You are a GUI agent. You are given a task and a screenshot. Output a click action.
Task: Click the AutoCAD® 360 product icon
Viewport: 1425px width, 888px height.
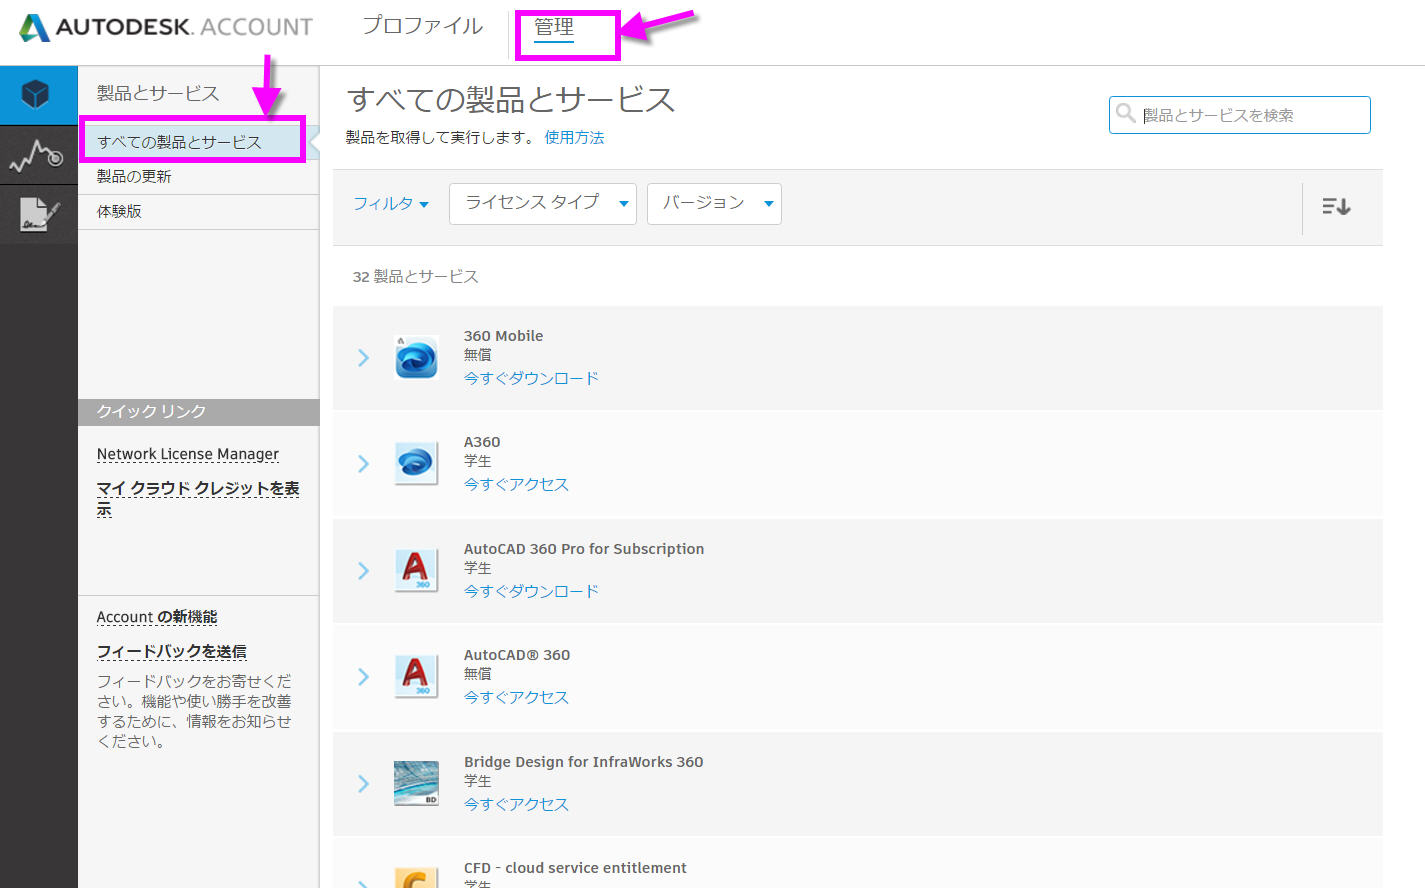pyautogui.click(x=416, y=676)
